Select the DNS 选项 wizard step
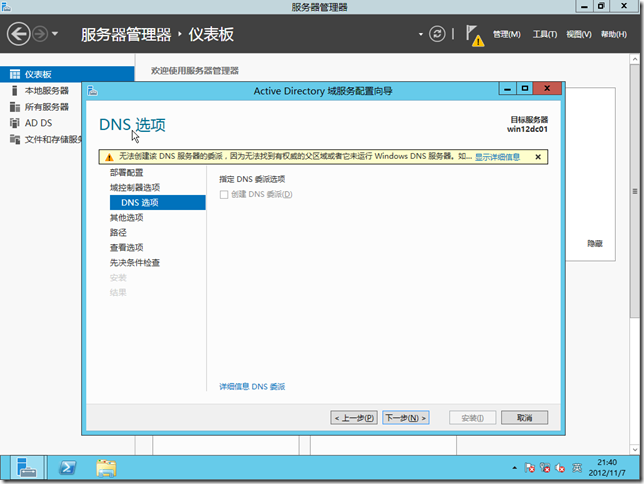 [158, 203]
